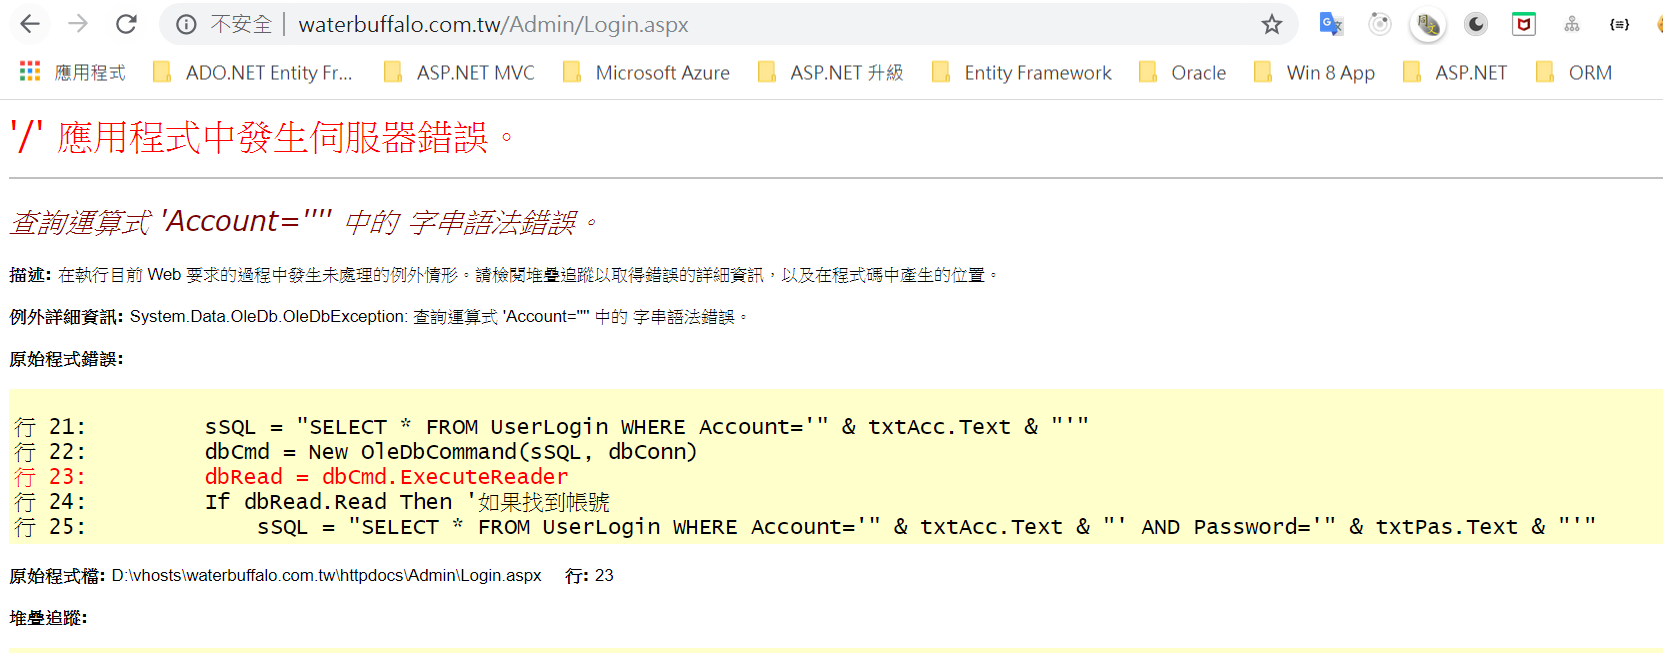Open the curly braces extension icon
The image size is (1663, 653).
coord(1619,24)
